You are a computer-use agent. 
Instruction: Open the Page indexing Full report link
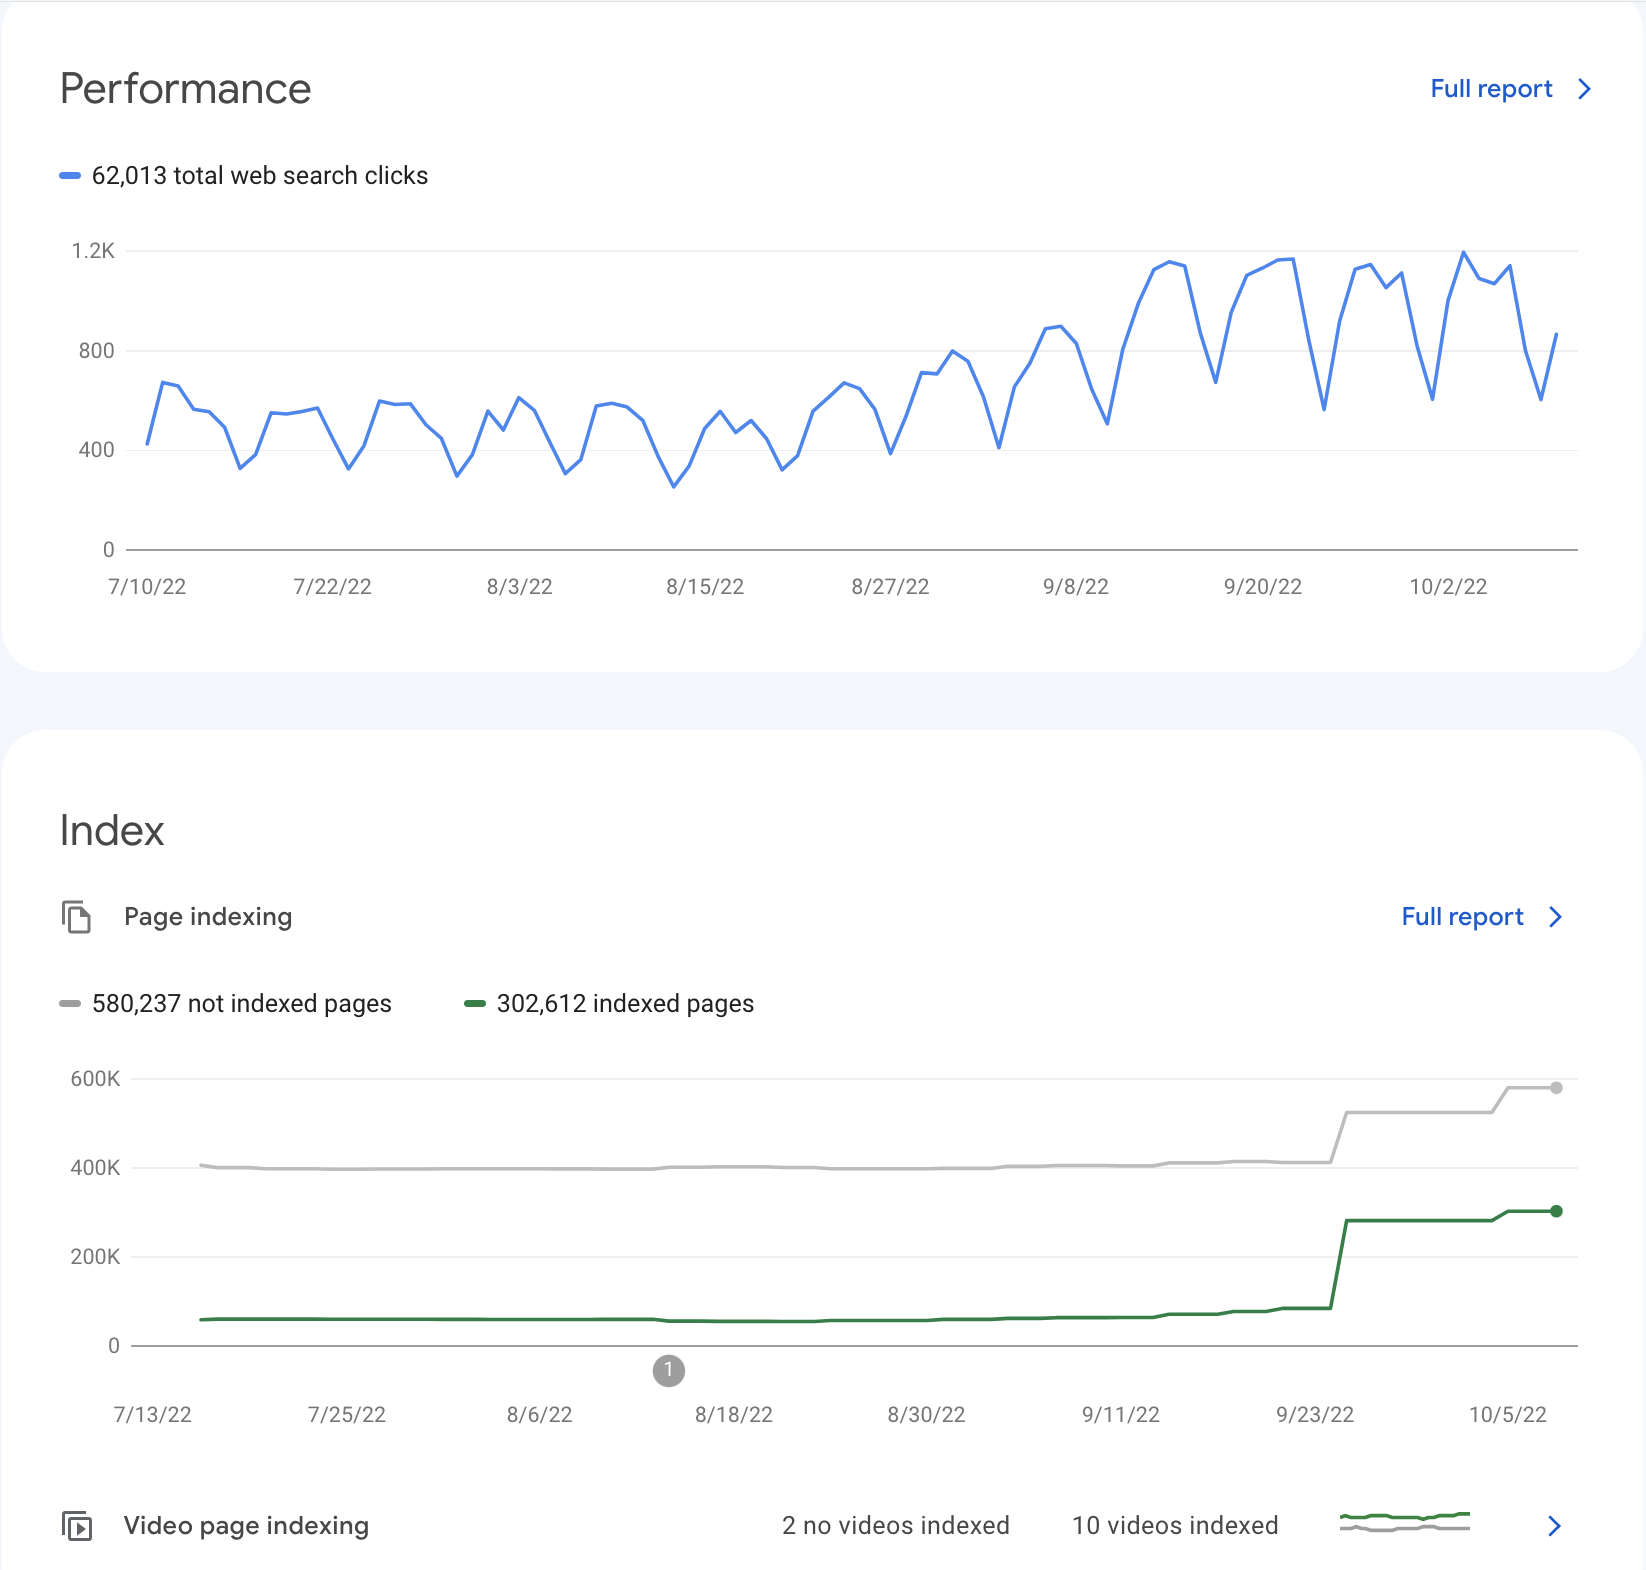click(x=1462, y=917)
